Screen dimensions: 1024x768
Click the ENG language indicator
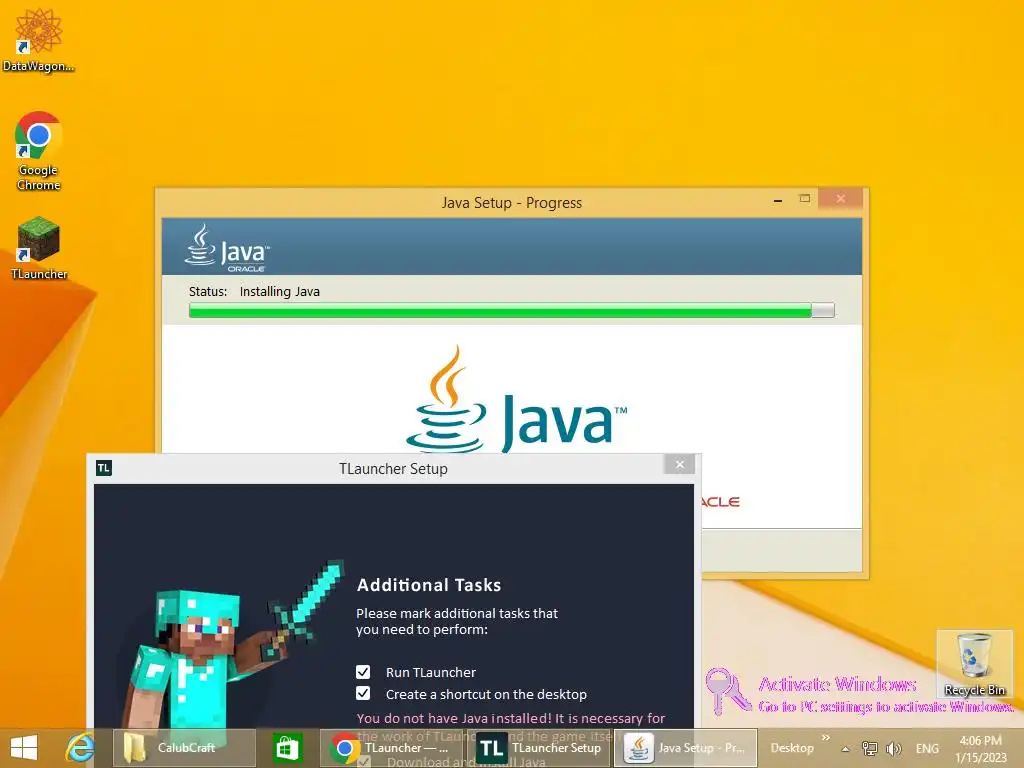[x=927, y=748]
